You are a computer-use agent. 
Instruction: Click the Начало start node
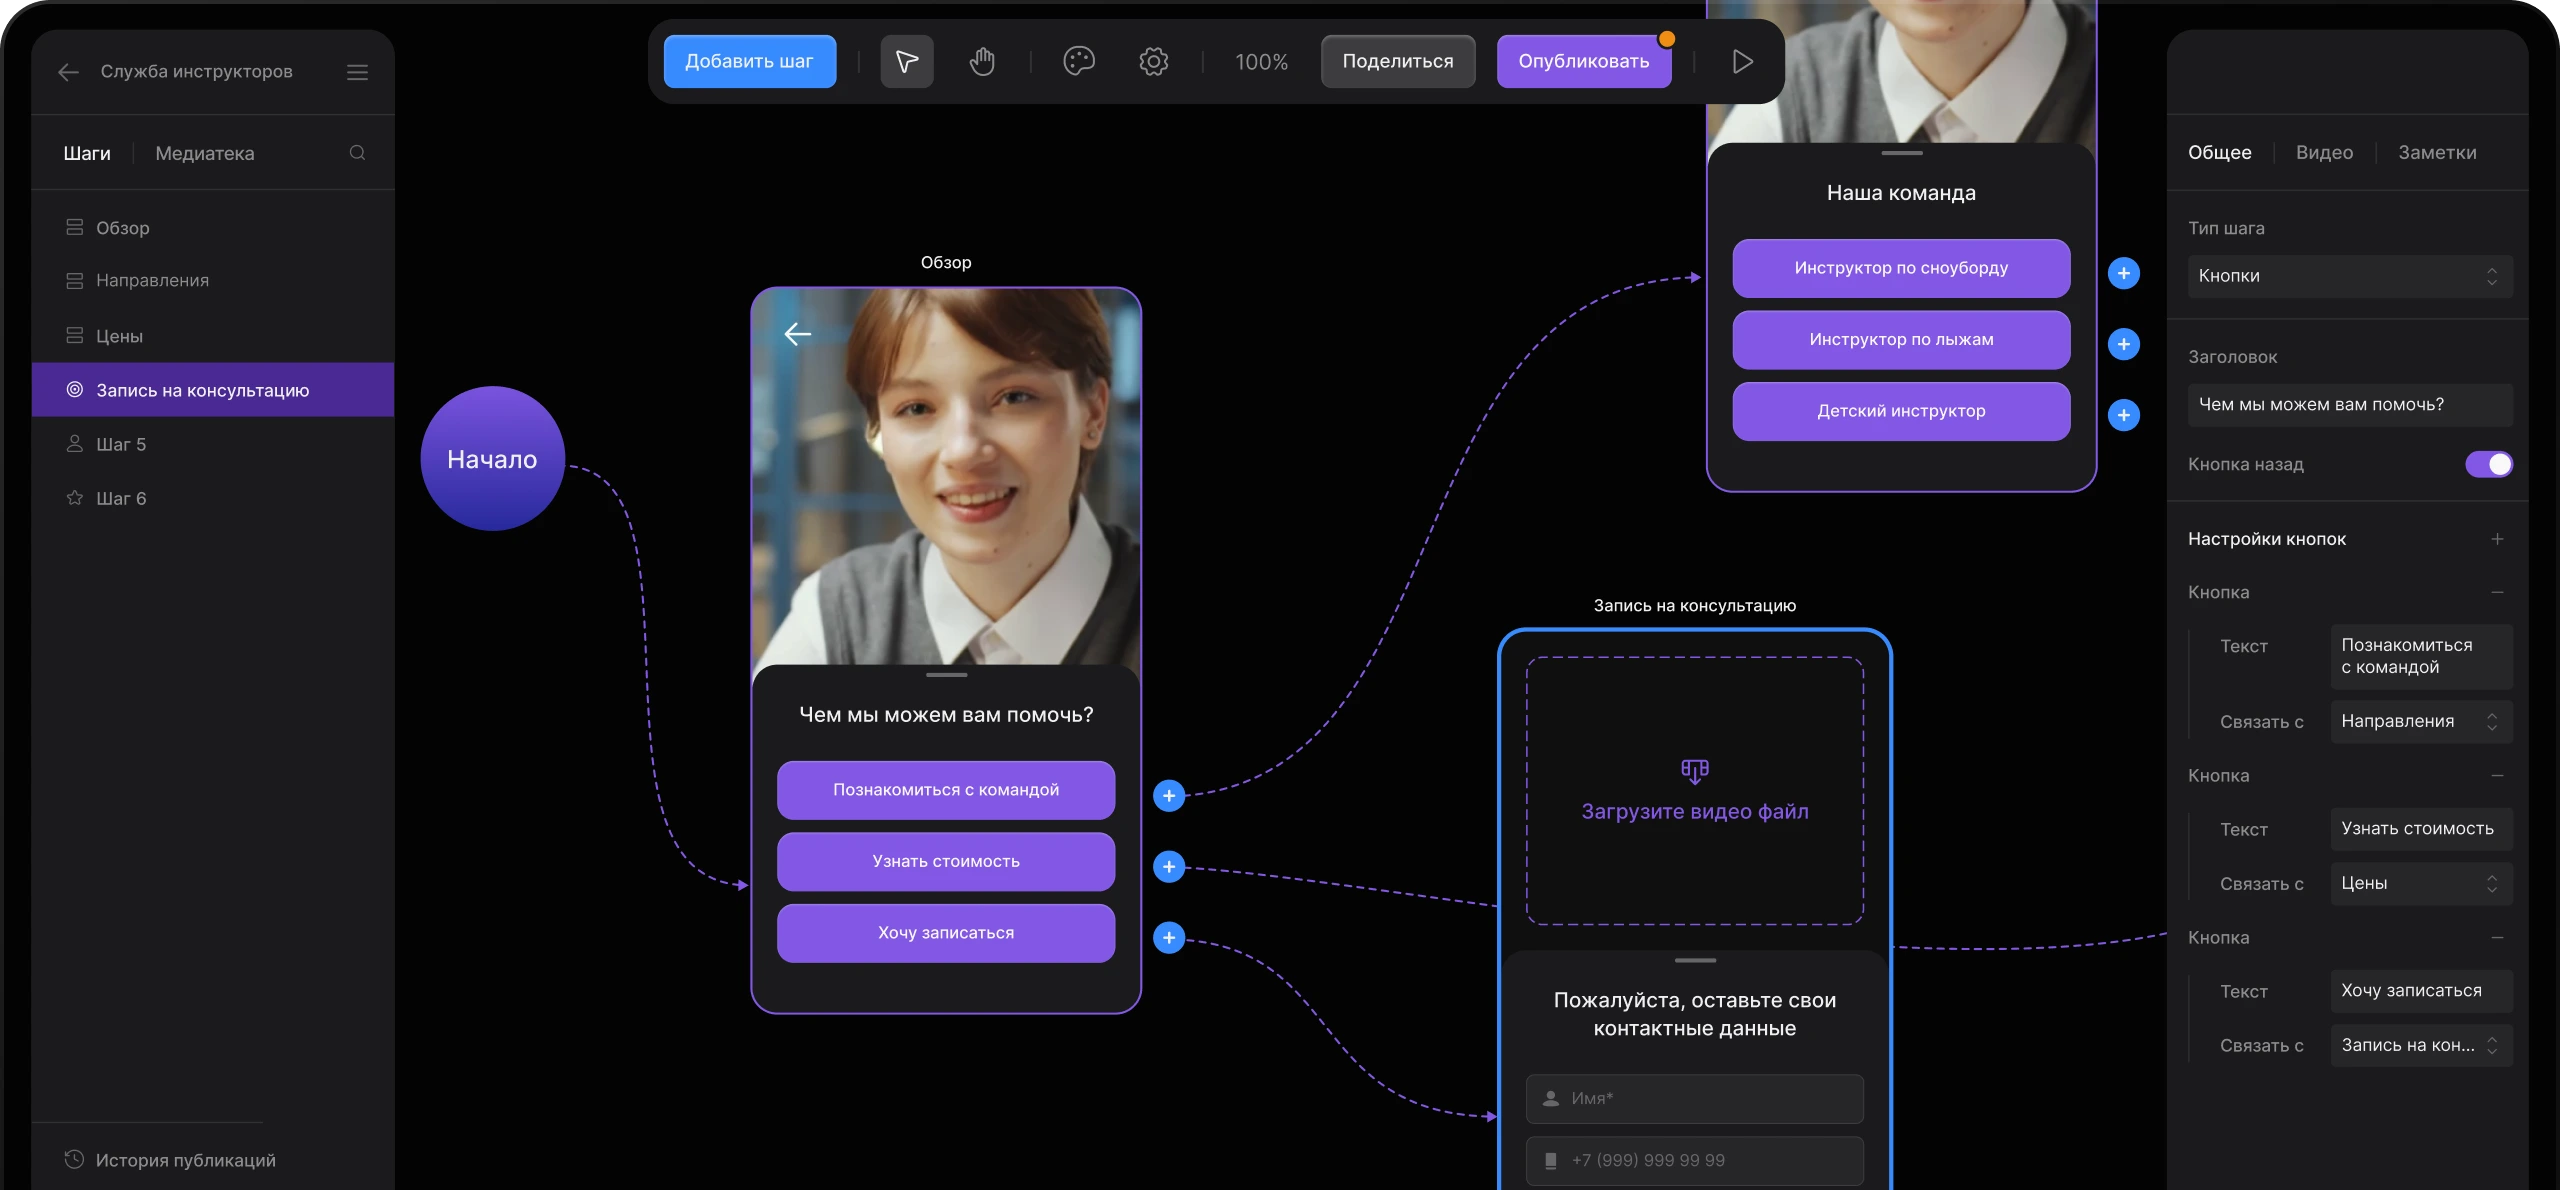tap(492, 459)
